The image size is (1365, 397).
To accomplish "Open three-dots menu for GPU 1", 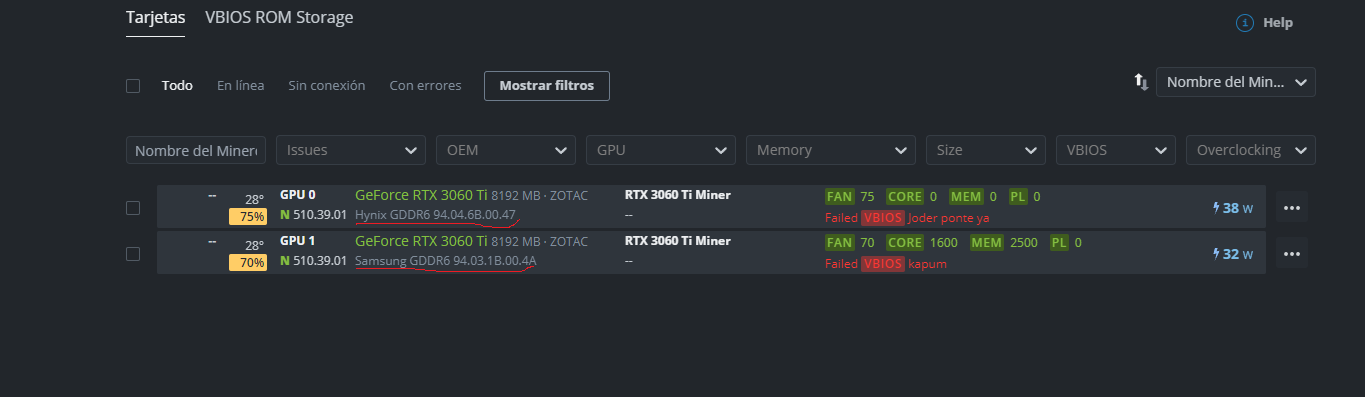I will pyautogui.click(x=1291, y=254).
